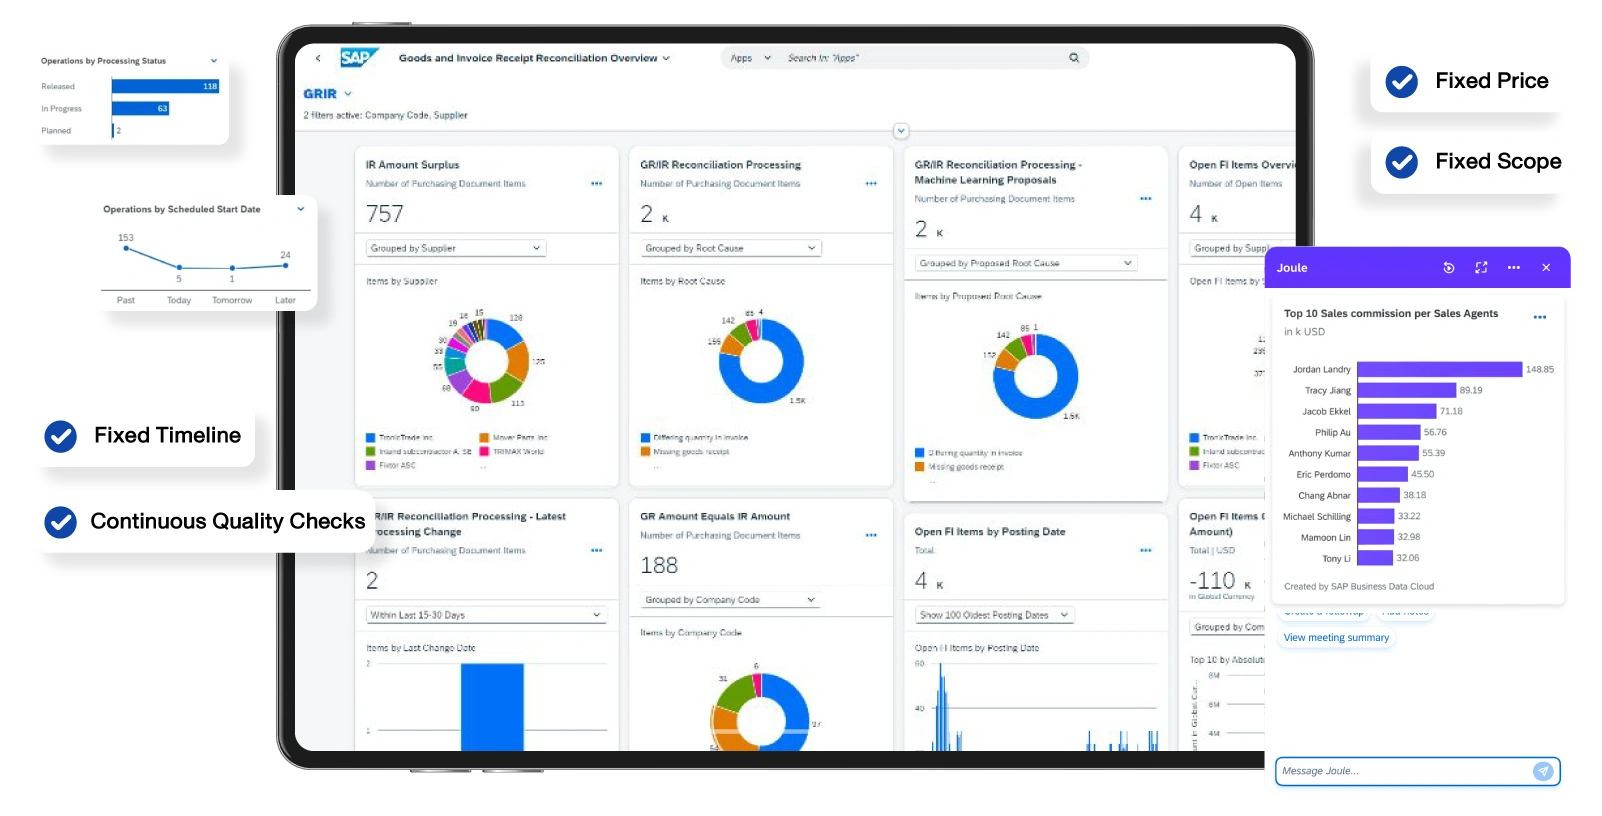Collapse the filter header with the chevron button
1602x816 pixels.
coord(901,131)
